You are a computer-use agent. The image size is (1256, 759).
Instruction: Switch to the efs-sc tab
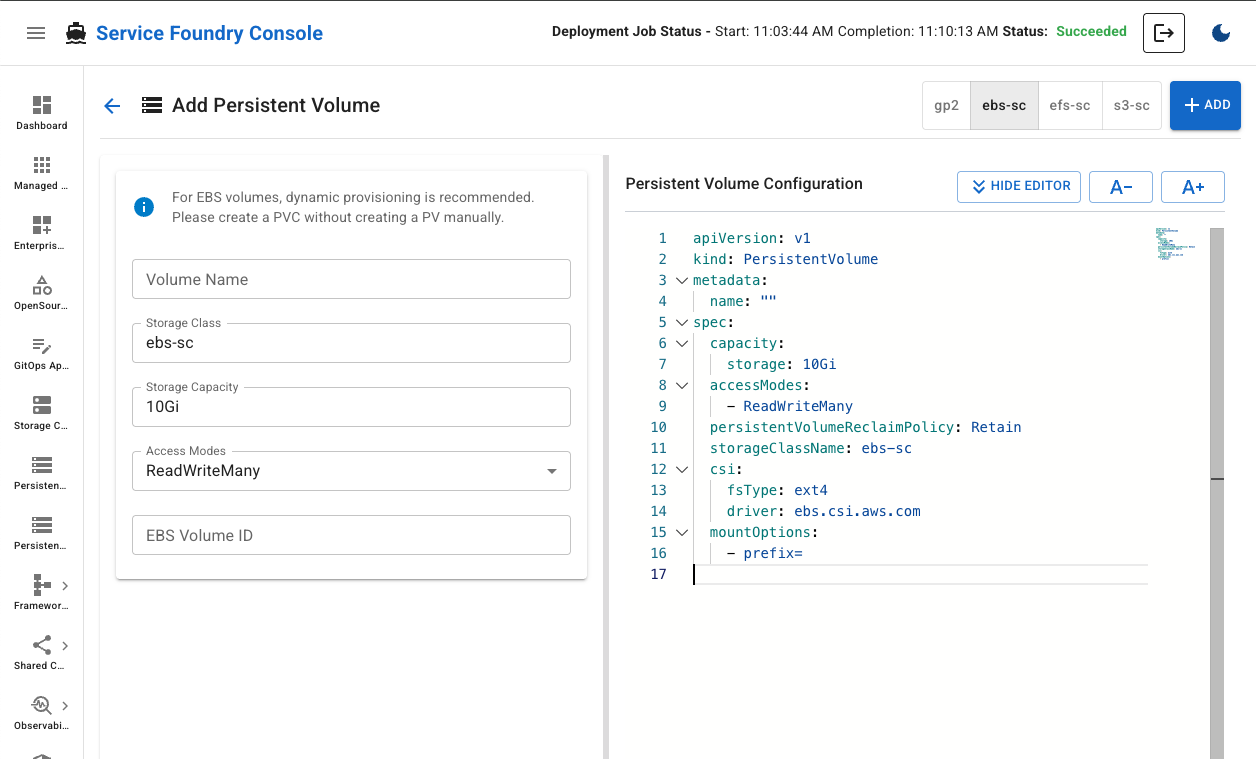(x=1069, y=106)
